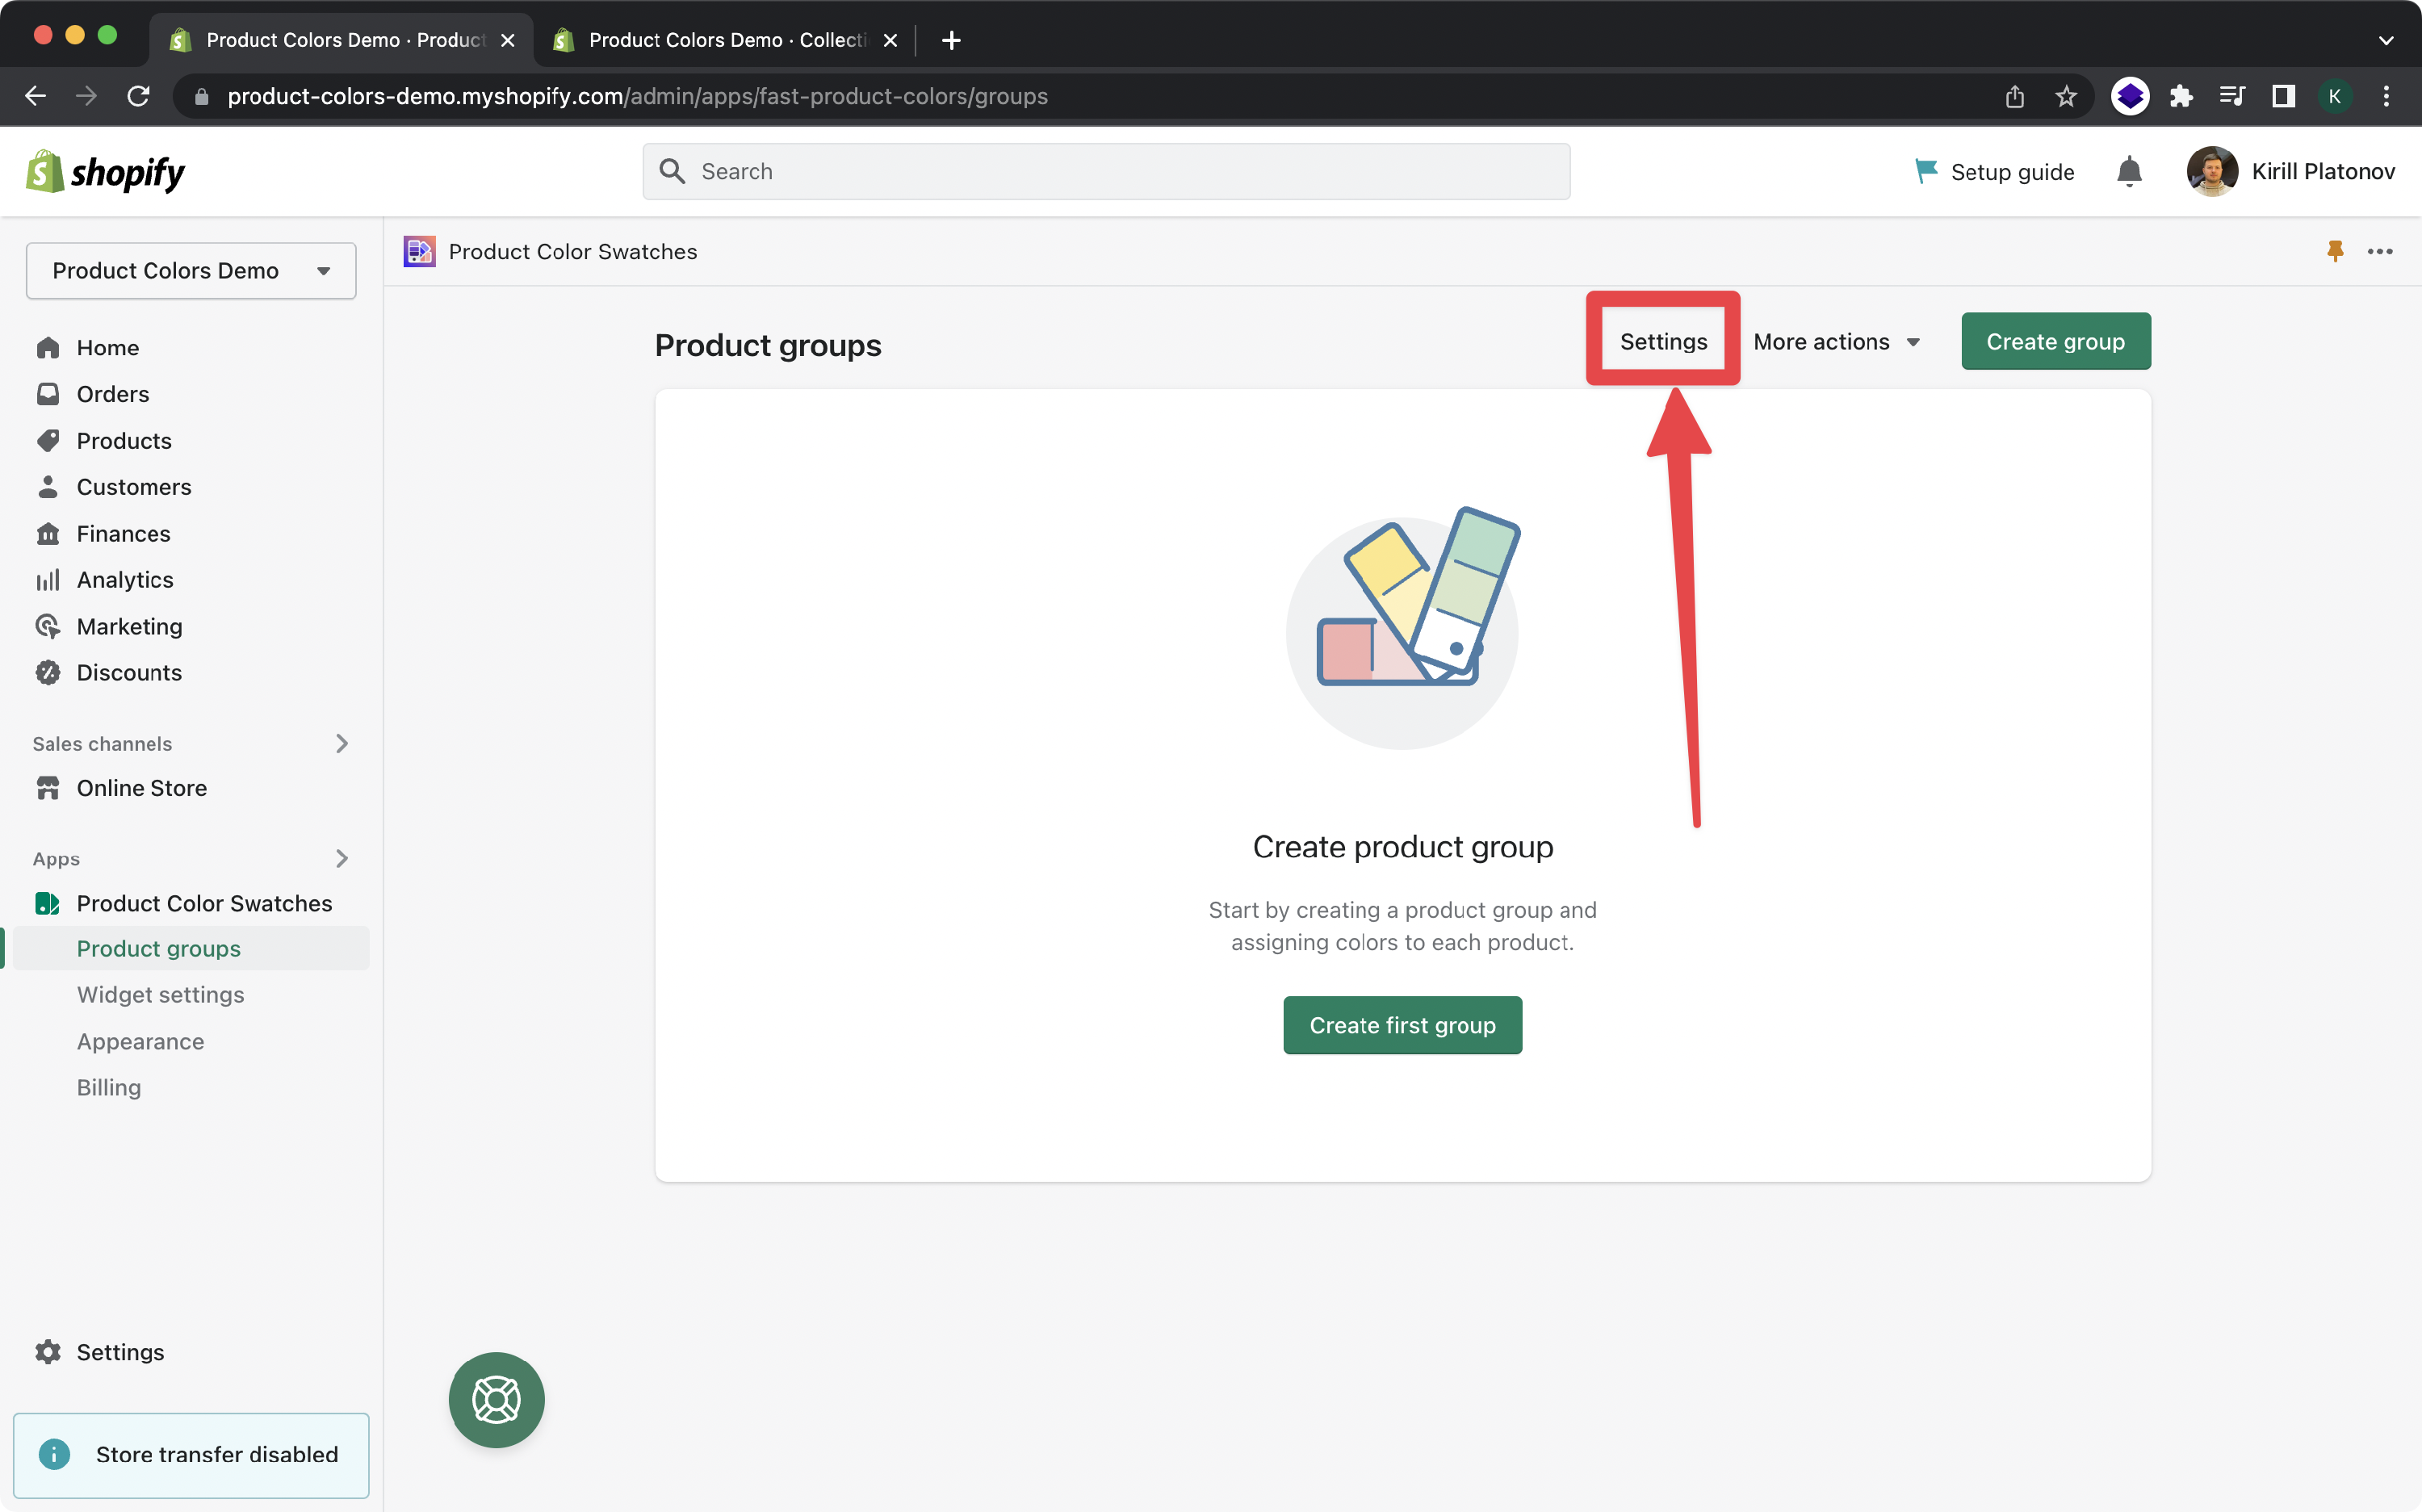Screen dimensions: 2422x1512
Task: Open the Appearance menu item
Action: [x=140, y=1041]
